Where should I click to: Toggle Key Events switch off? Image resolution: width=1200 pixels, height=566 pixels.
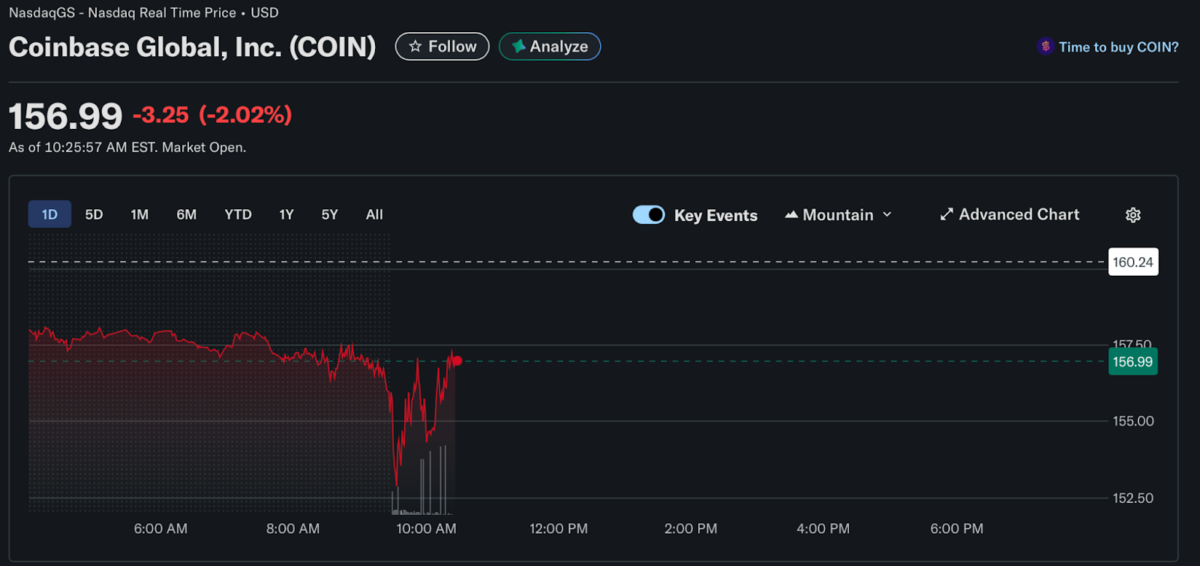click(x=649, y=215)
